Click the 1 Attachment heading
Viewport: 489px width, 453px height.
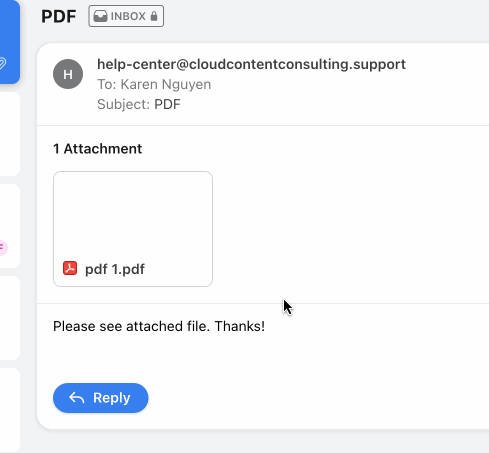click(x=97, y=149)
